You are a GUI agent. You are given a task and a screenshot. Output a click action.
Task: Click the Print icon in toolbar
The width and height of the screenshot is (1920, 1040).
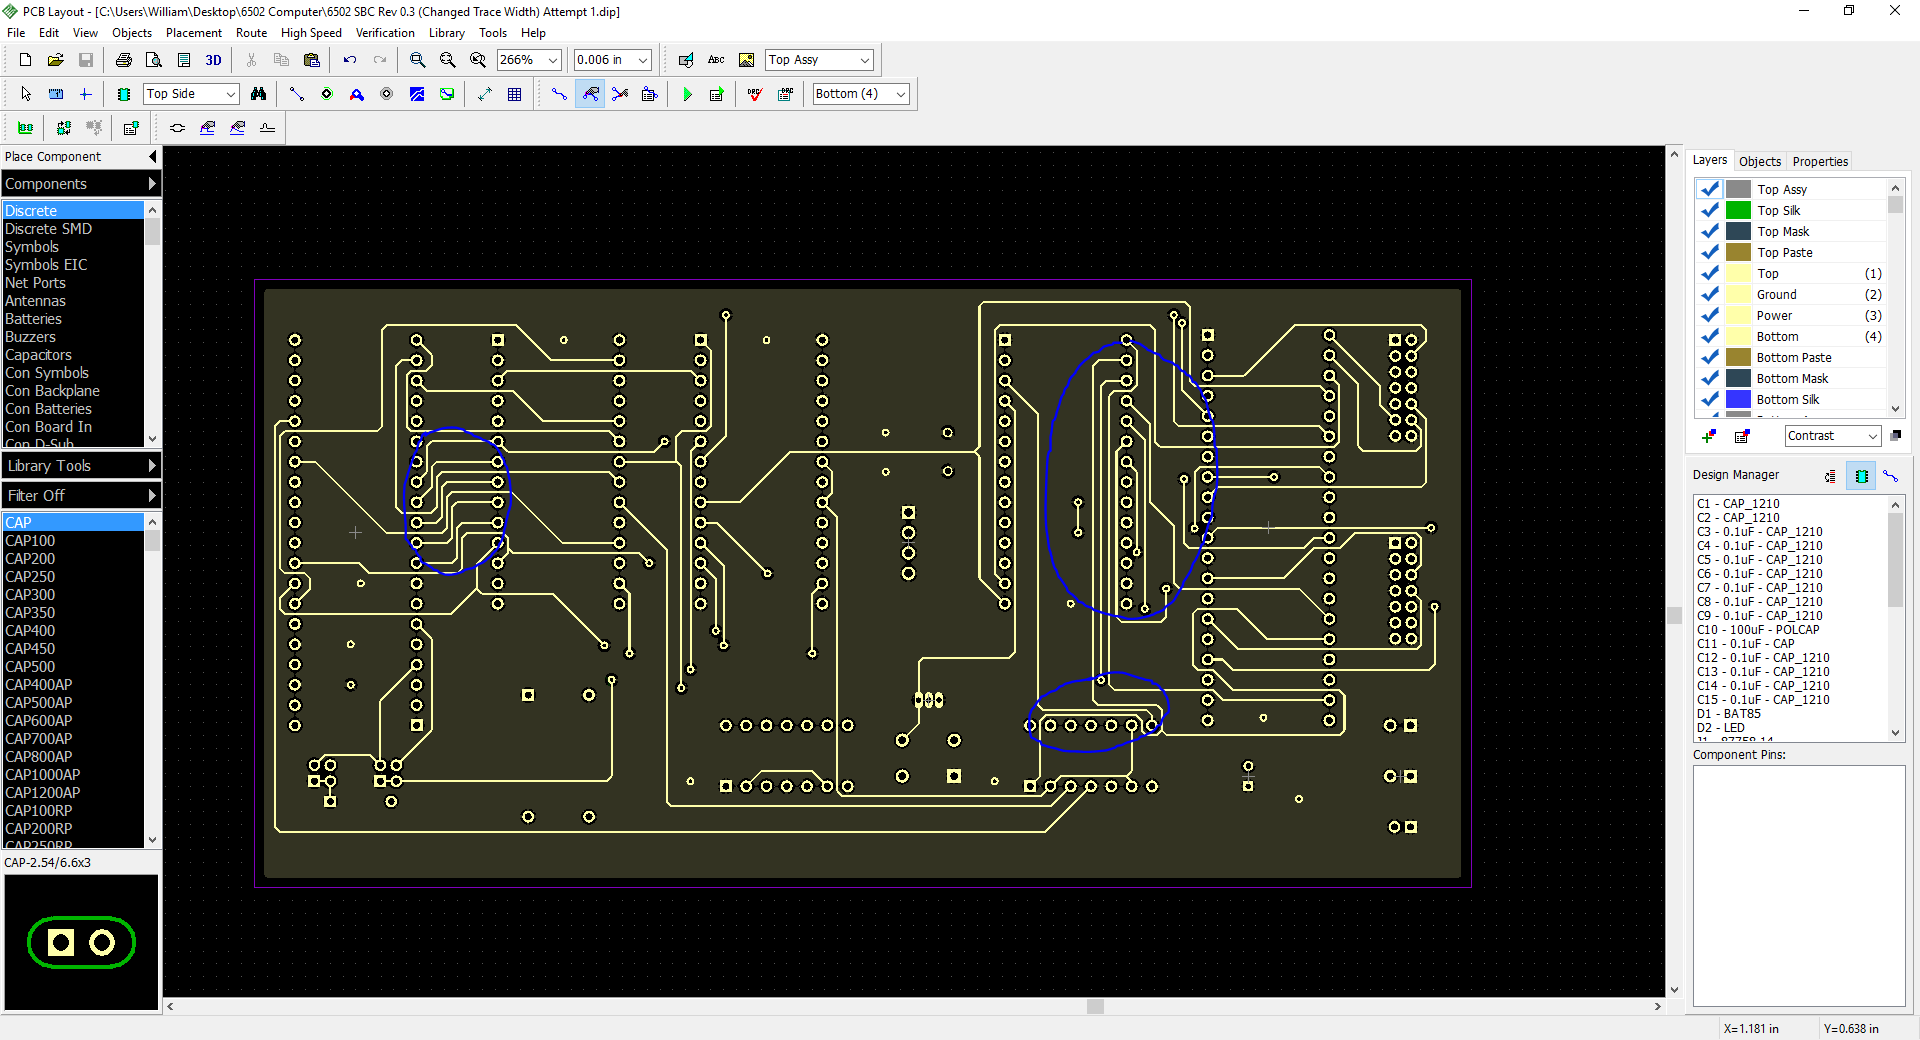[124, 60]
